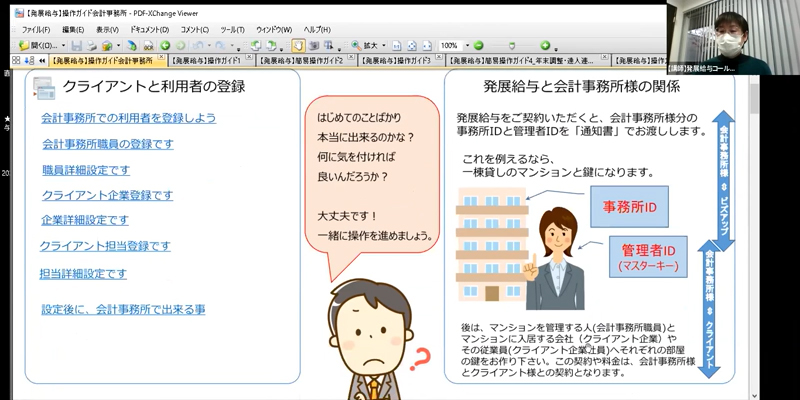The image size is (800, 400).
Task: Click the Email document icon
Action: tap(107, 45)
